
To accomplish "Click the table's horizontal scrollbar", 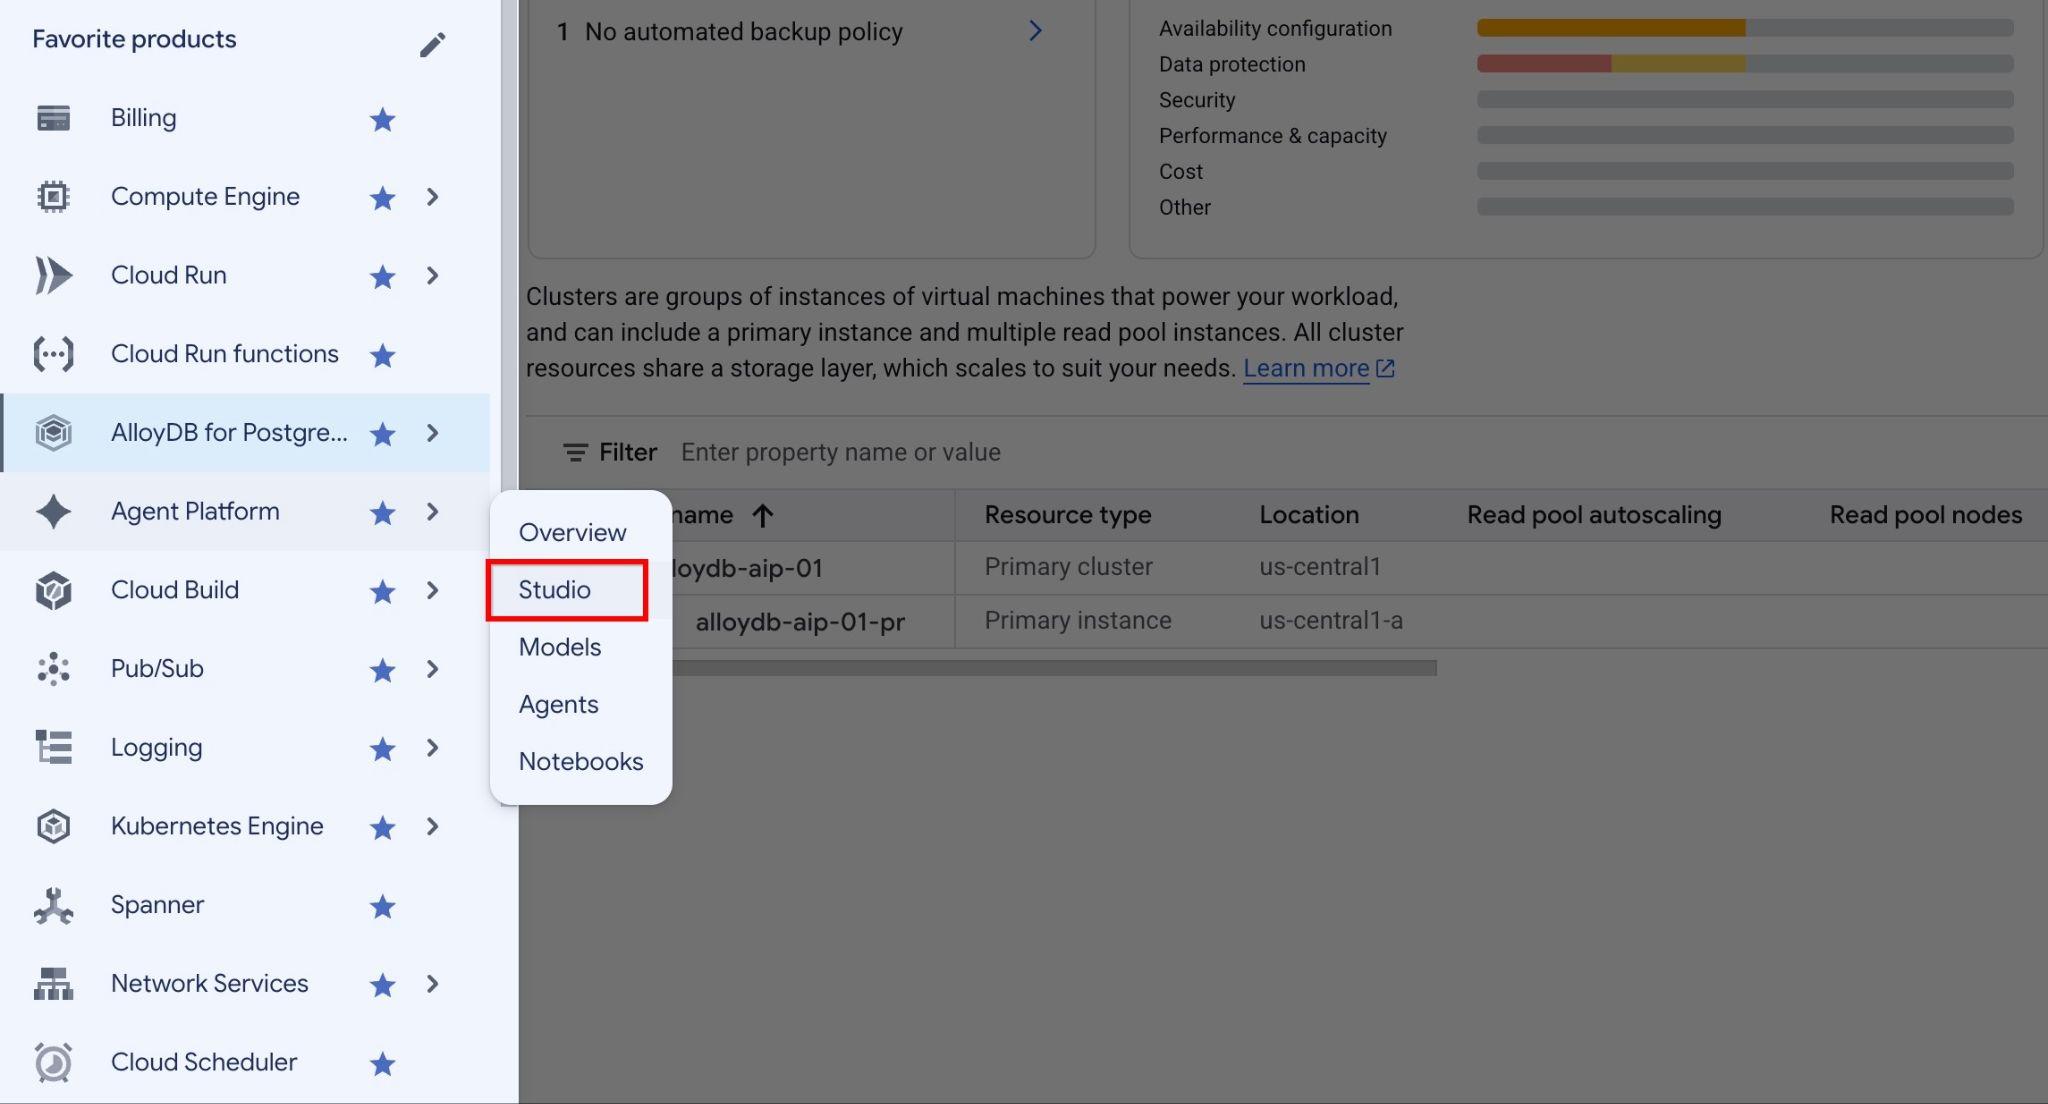I will 1054,668.
